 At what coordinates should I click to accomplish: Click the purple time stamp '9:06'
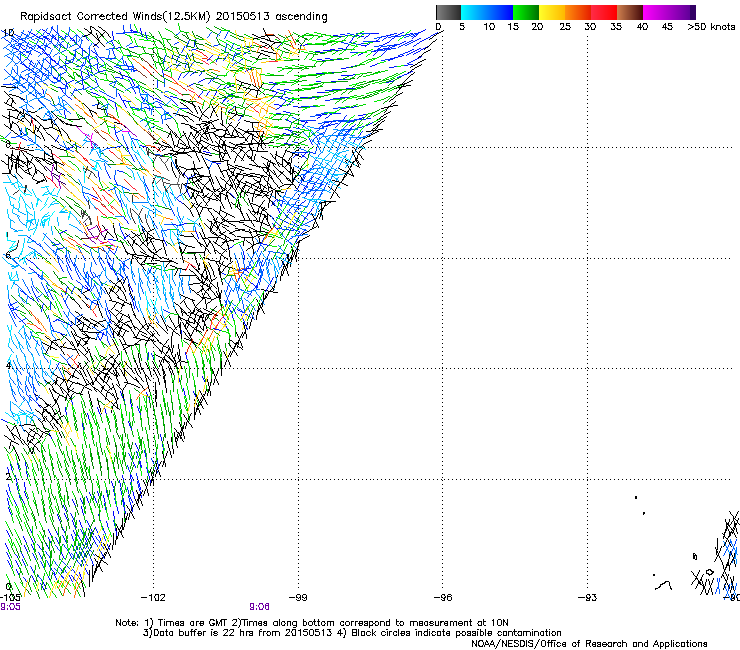tap(260, 607)
